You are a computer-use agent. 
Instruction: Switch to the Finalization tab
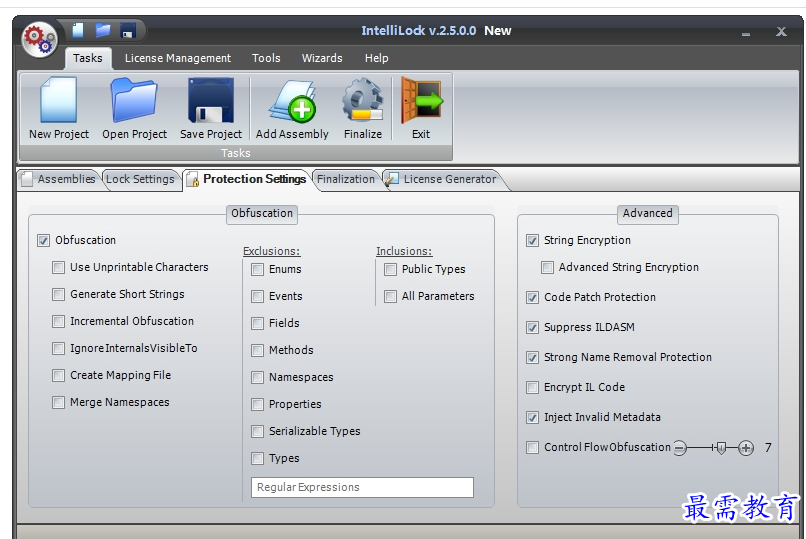(346, 179)
